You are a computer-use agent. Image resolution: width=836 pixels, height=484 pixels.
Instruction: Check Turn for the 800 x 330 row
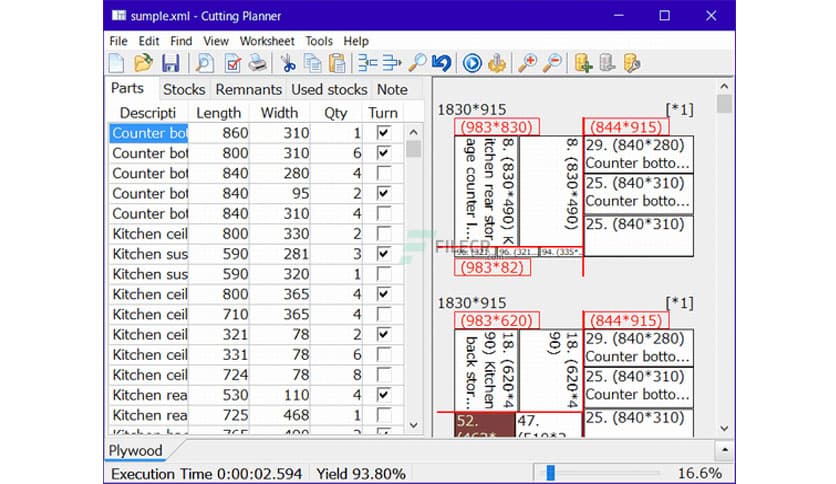(x=383, y=233)
